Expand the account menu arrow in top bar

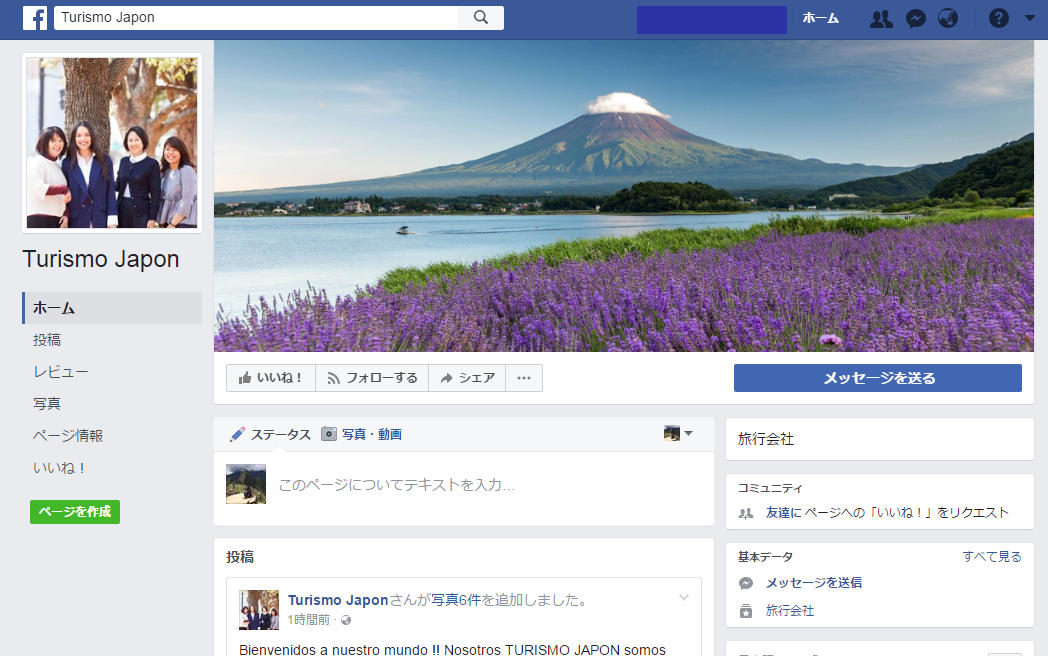tap(1029, 18)
